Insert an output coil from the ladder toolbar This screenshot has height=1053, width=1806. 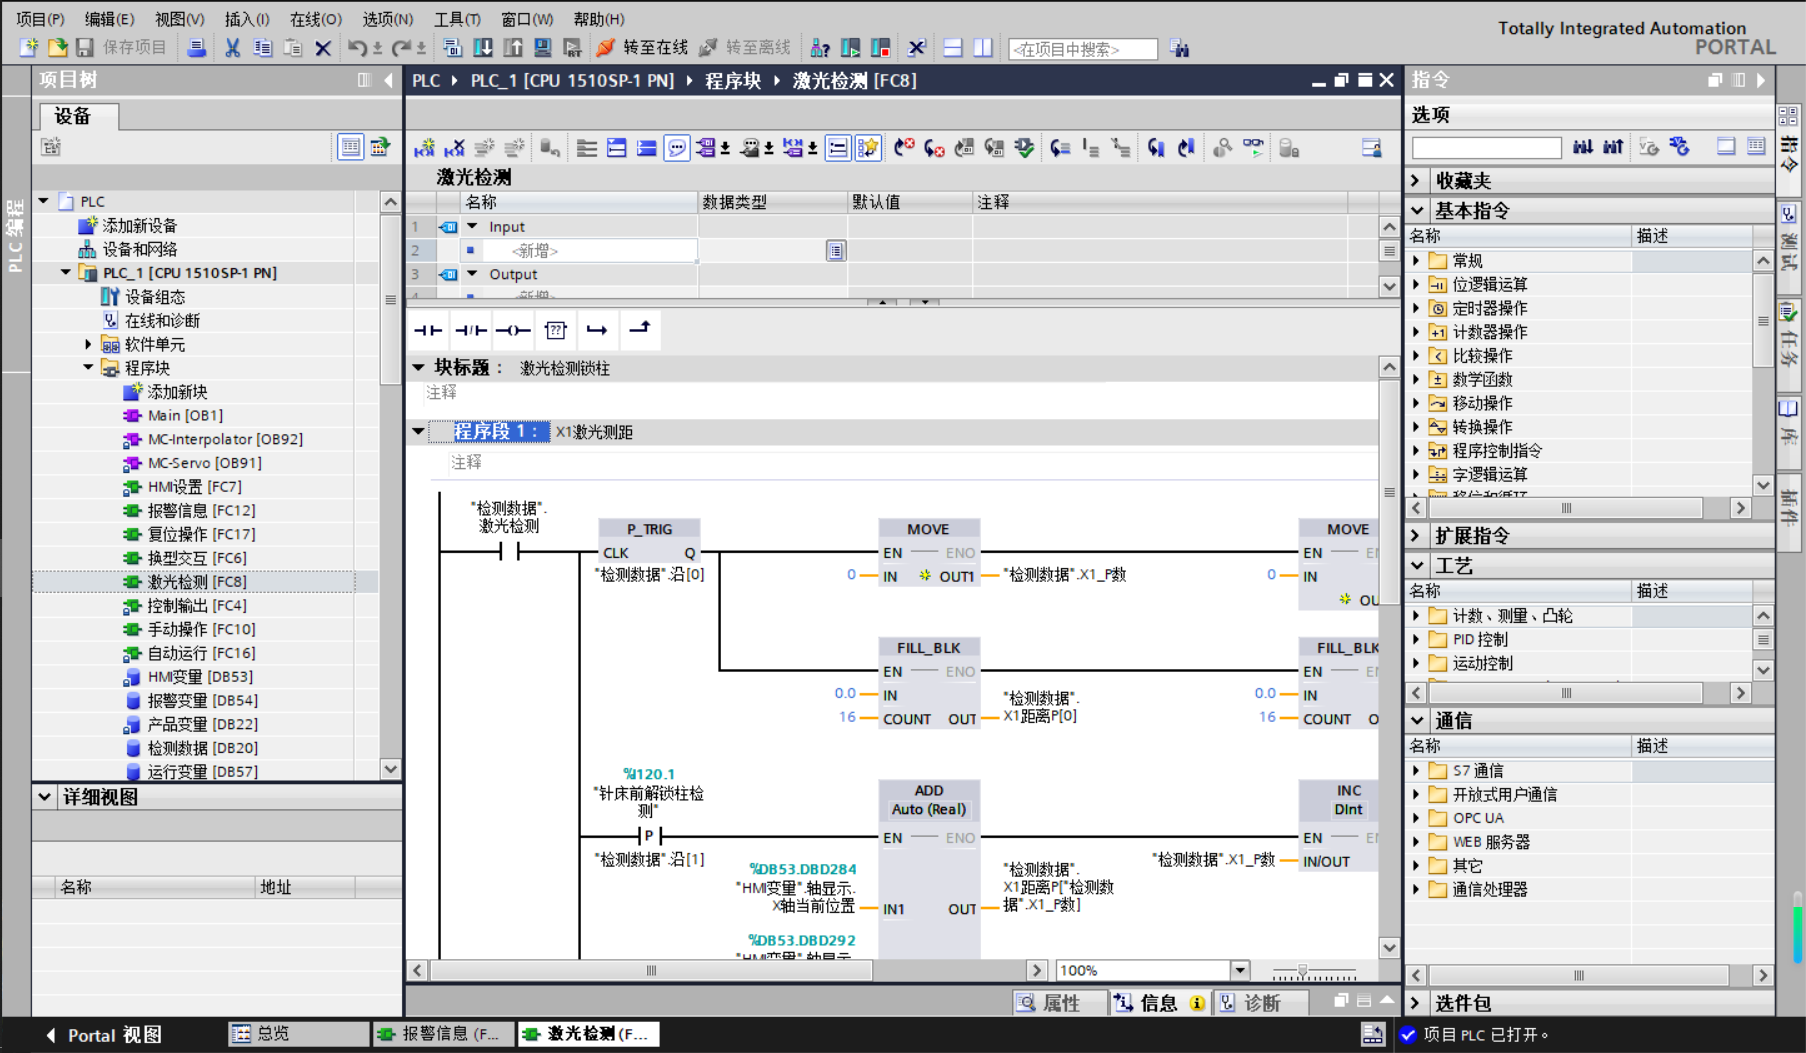(513, 330)
